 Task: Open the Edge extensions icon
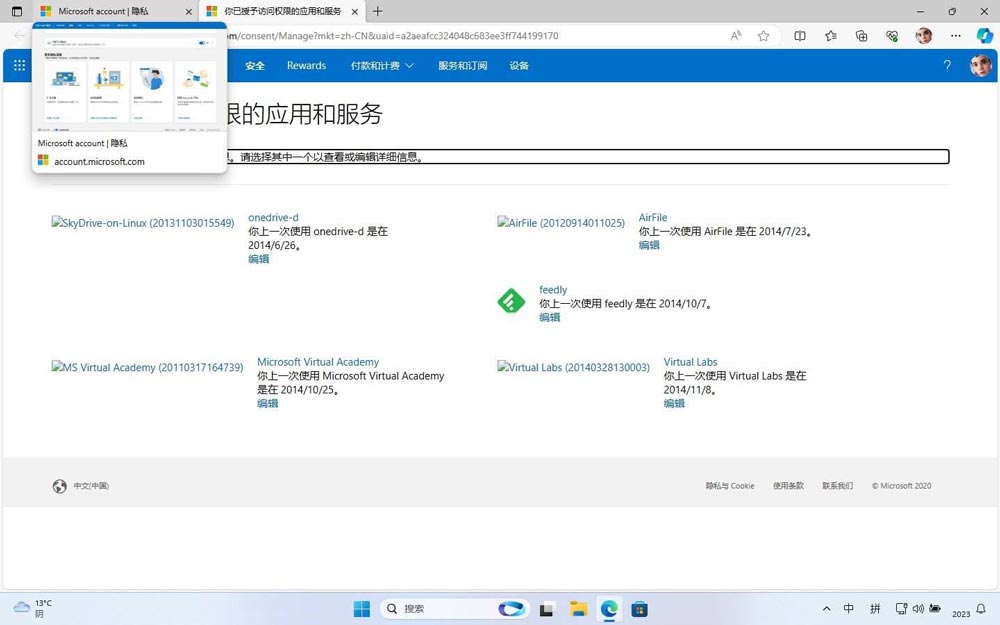pyautogui.click(x=892, y=36)
